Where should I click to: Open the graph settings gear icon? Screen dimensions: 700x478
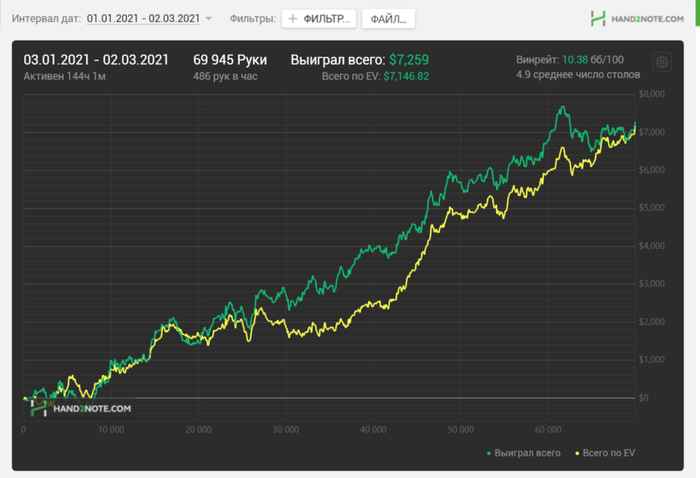[662, 62]
